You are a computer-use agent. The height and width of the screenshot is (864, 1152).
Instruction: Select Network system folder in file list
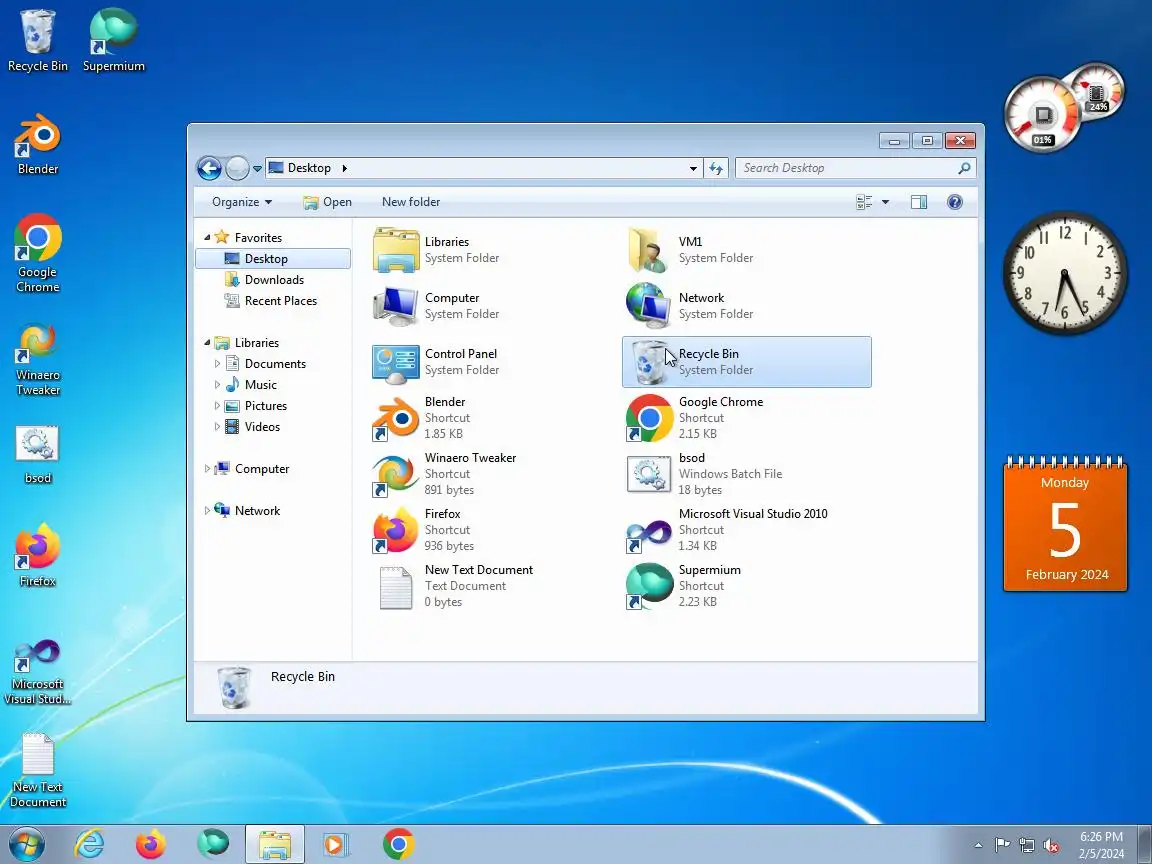pos(691,306)
